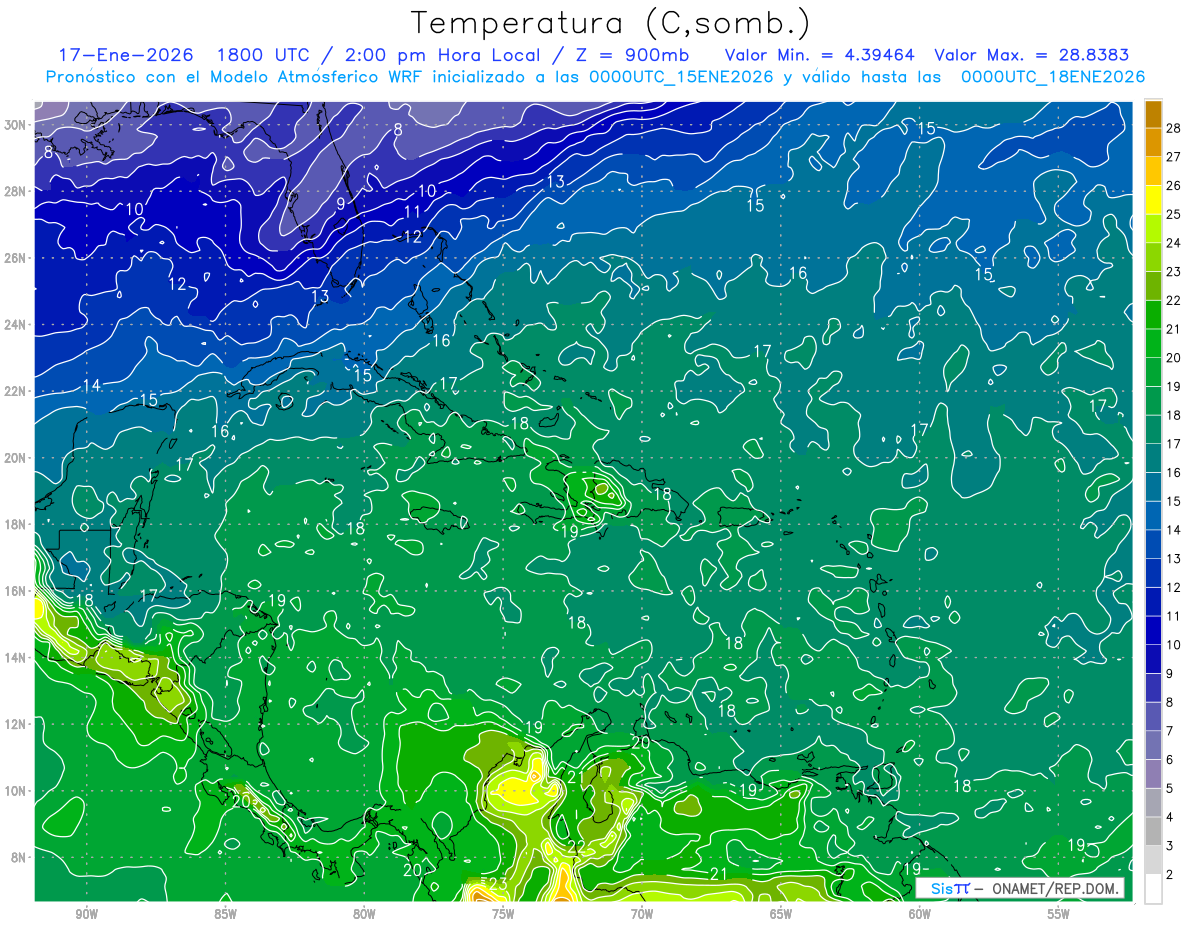Click the '11' contour label on the map
1200x927 pixels.
[x=412, y=212]
